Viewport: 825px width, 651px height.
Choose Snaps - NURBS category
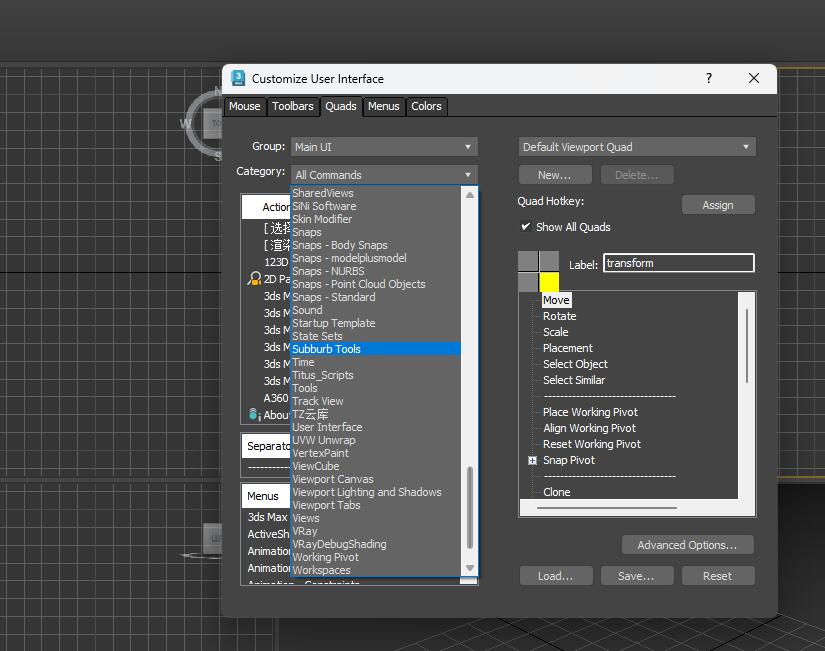point(376,271)
